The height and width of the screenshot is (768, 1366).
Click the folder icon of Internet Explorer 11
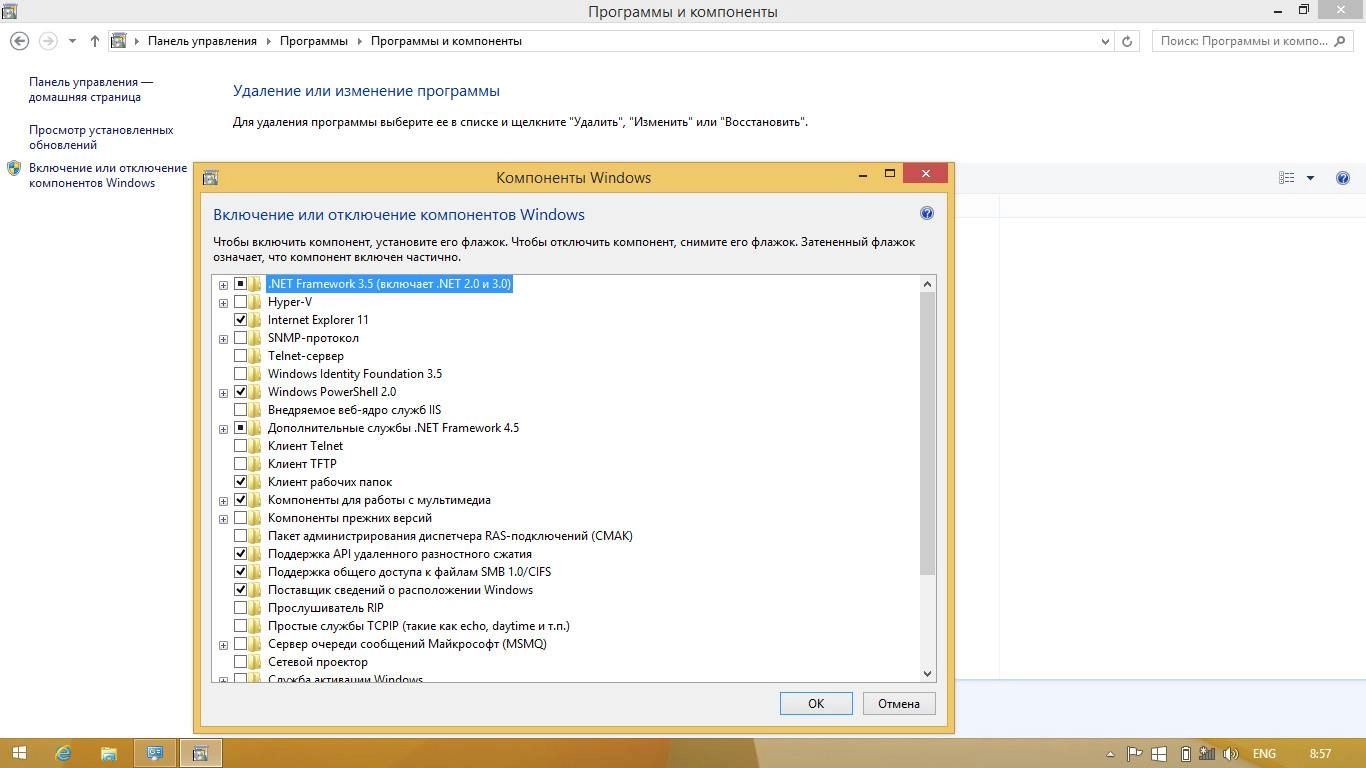255,320
